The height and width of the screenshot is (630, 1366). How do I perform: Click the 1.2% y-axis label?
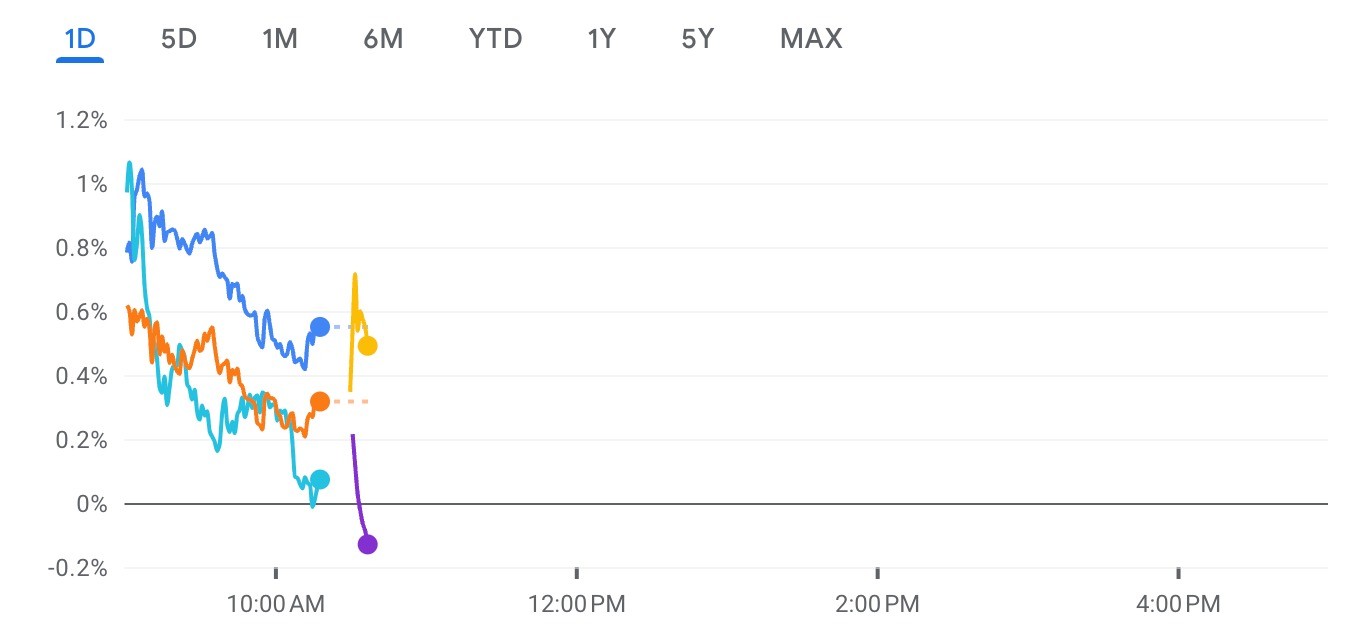85,120
